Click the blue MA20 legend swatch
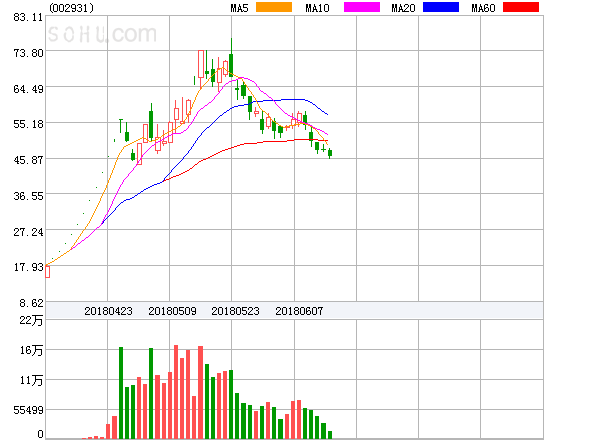The width and height of the screenshot is (600, 440). [x=441, y=7]
